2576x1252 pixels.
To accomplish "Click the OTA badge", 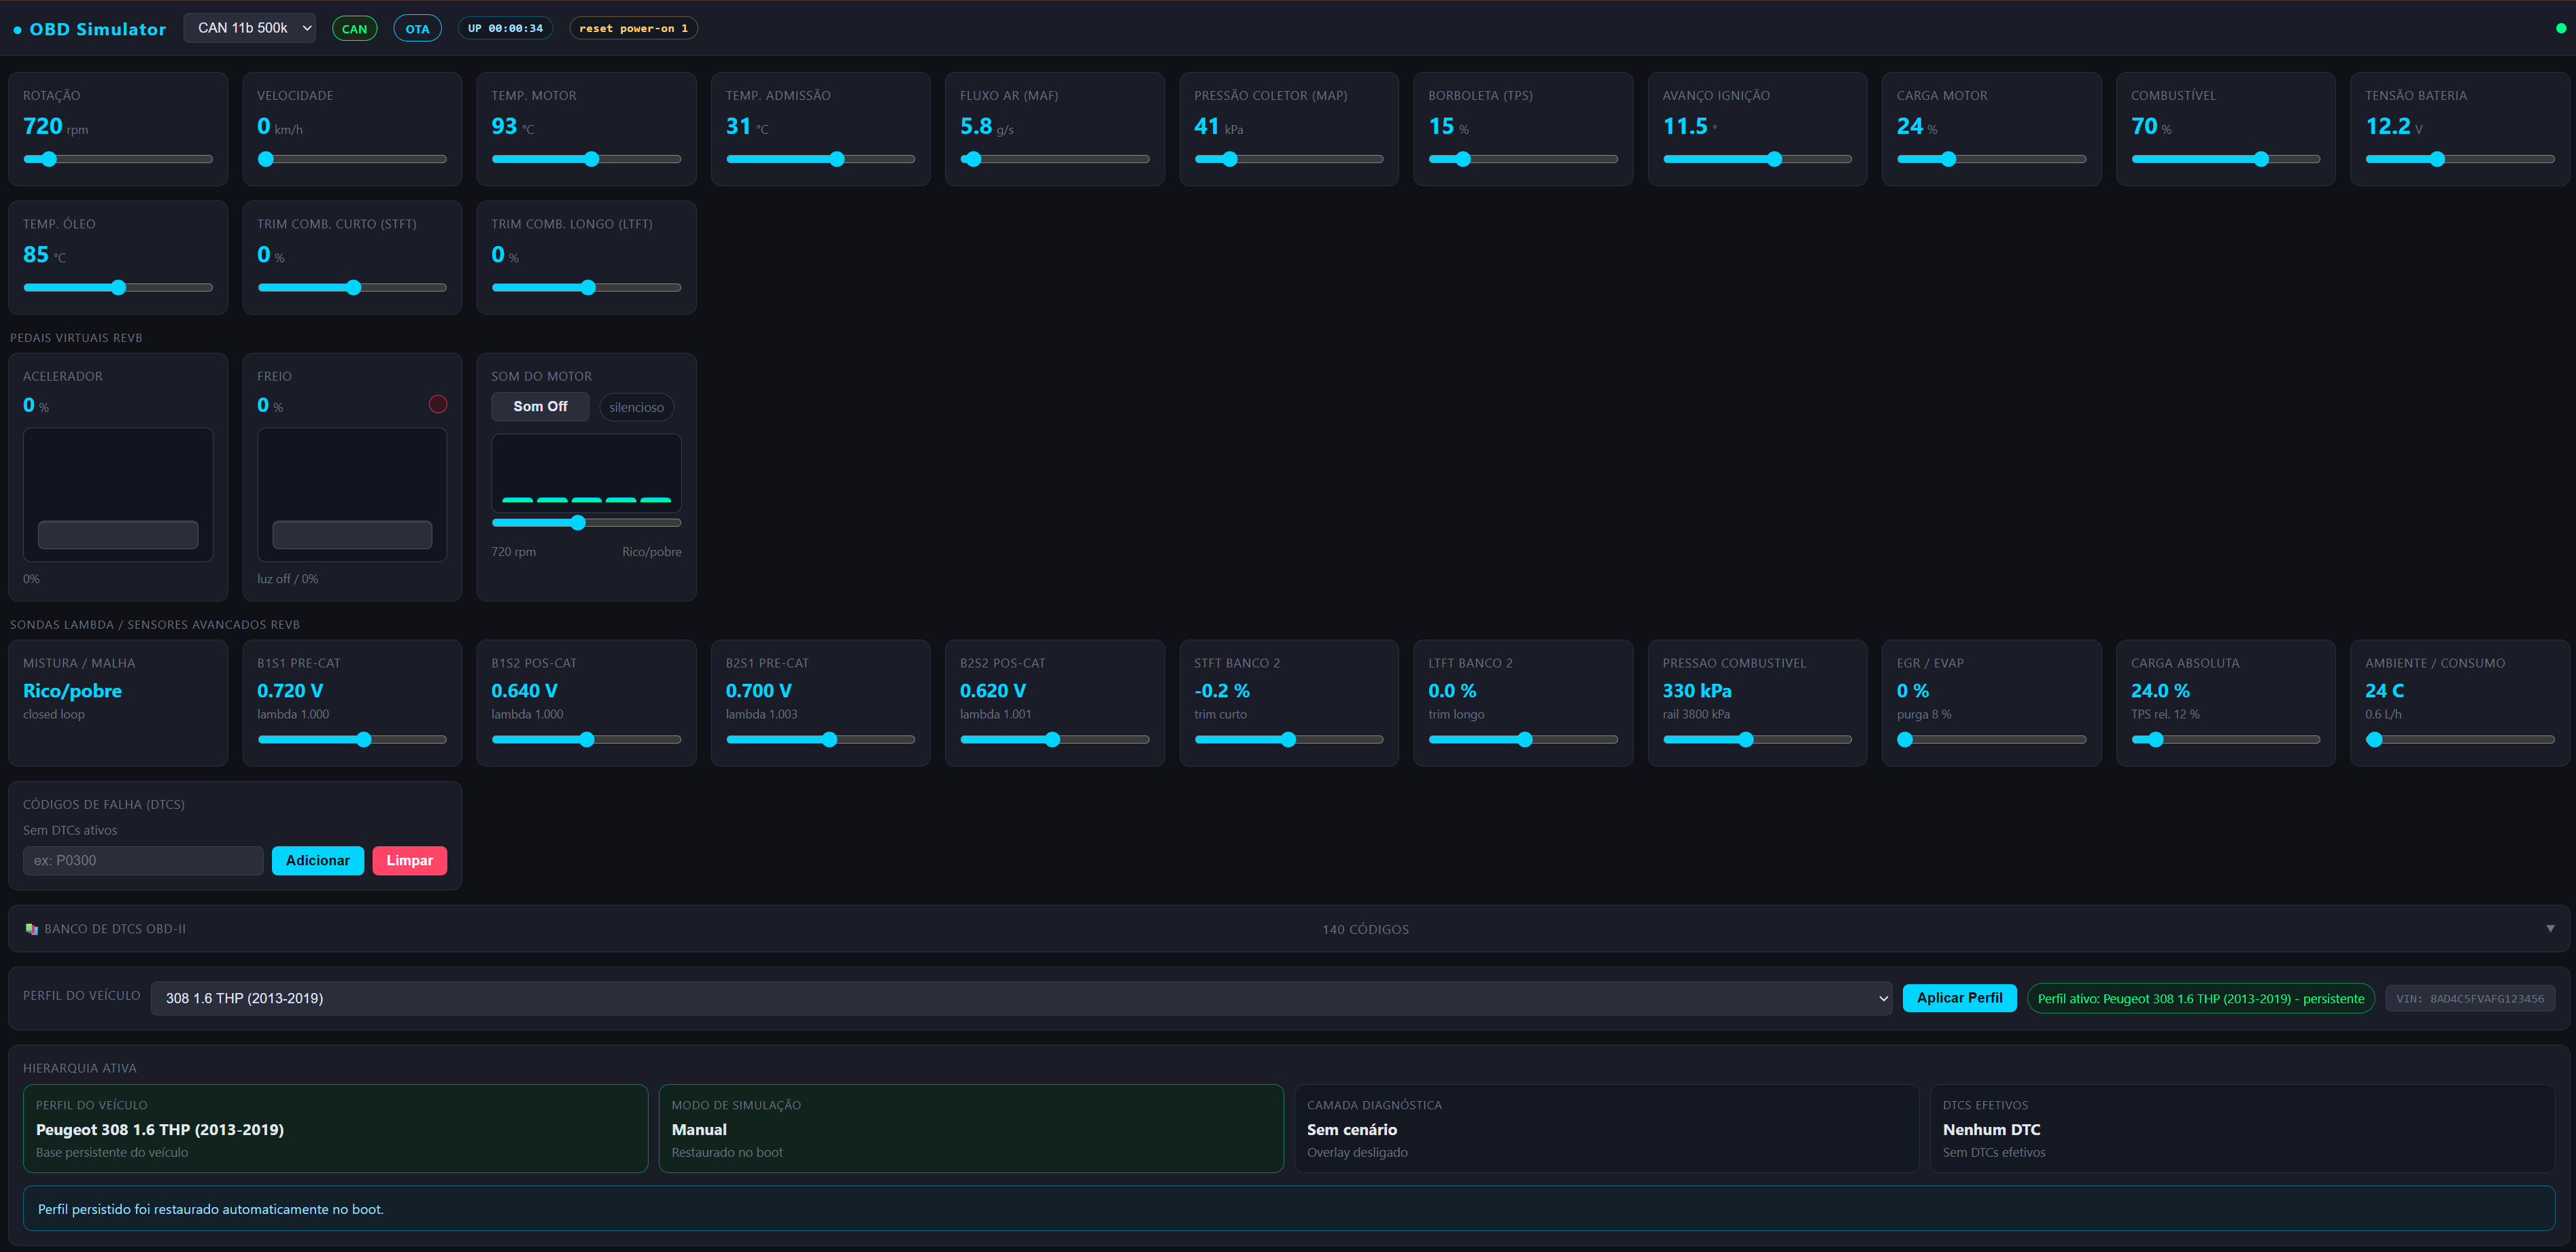I will click(x=417, y=29).
